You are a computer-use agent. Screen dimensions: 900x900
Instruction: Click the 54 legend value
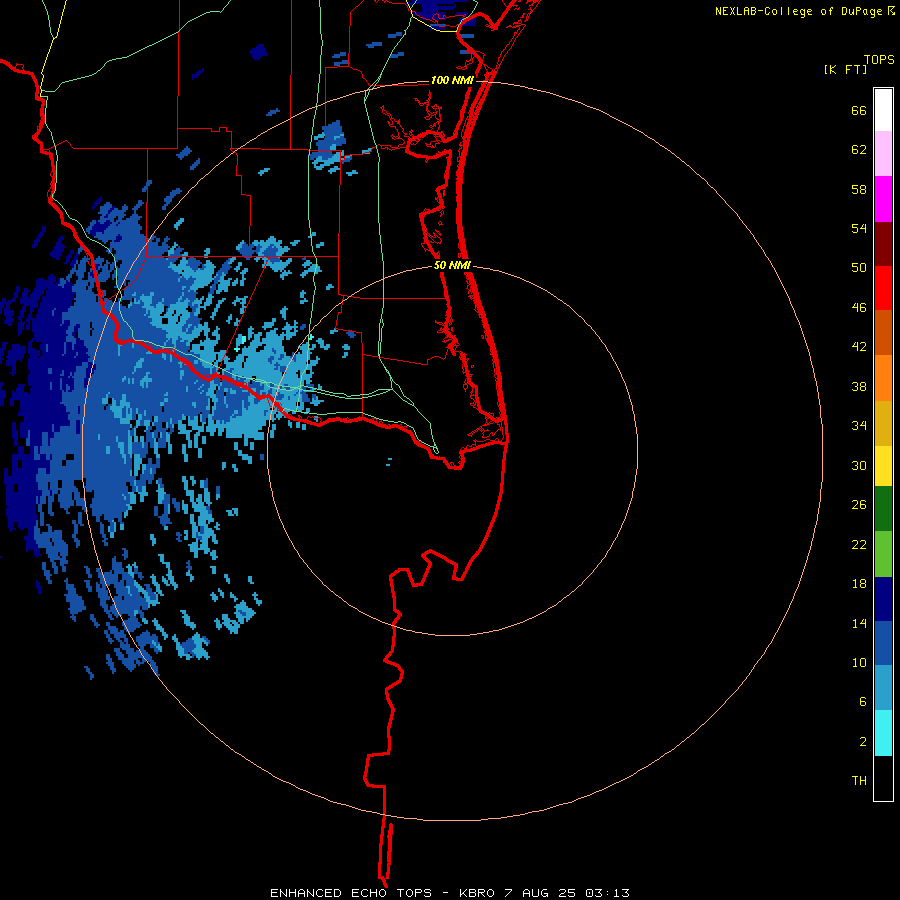(859, 228)
